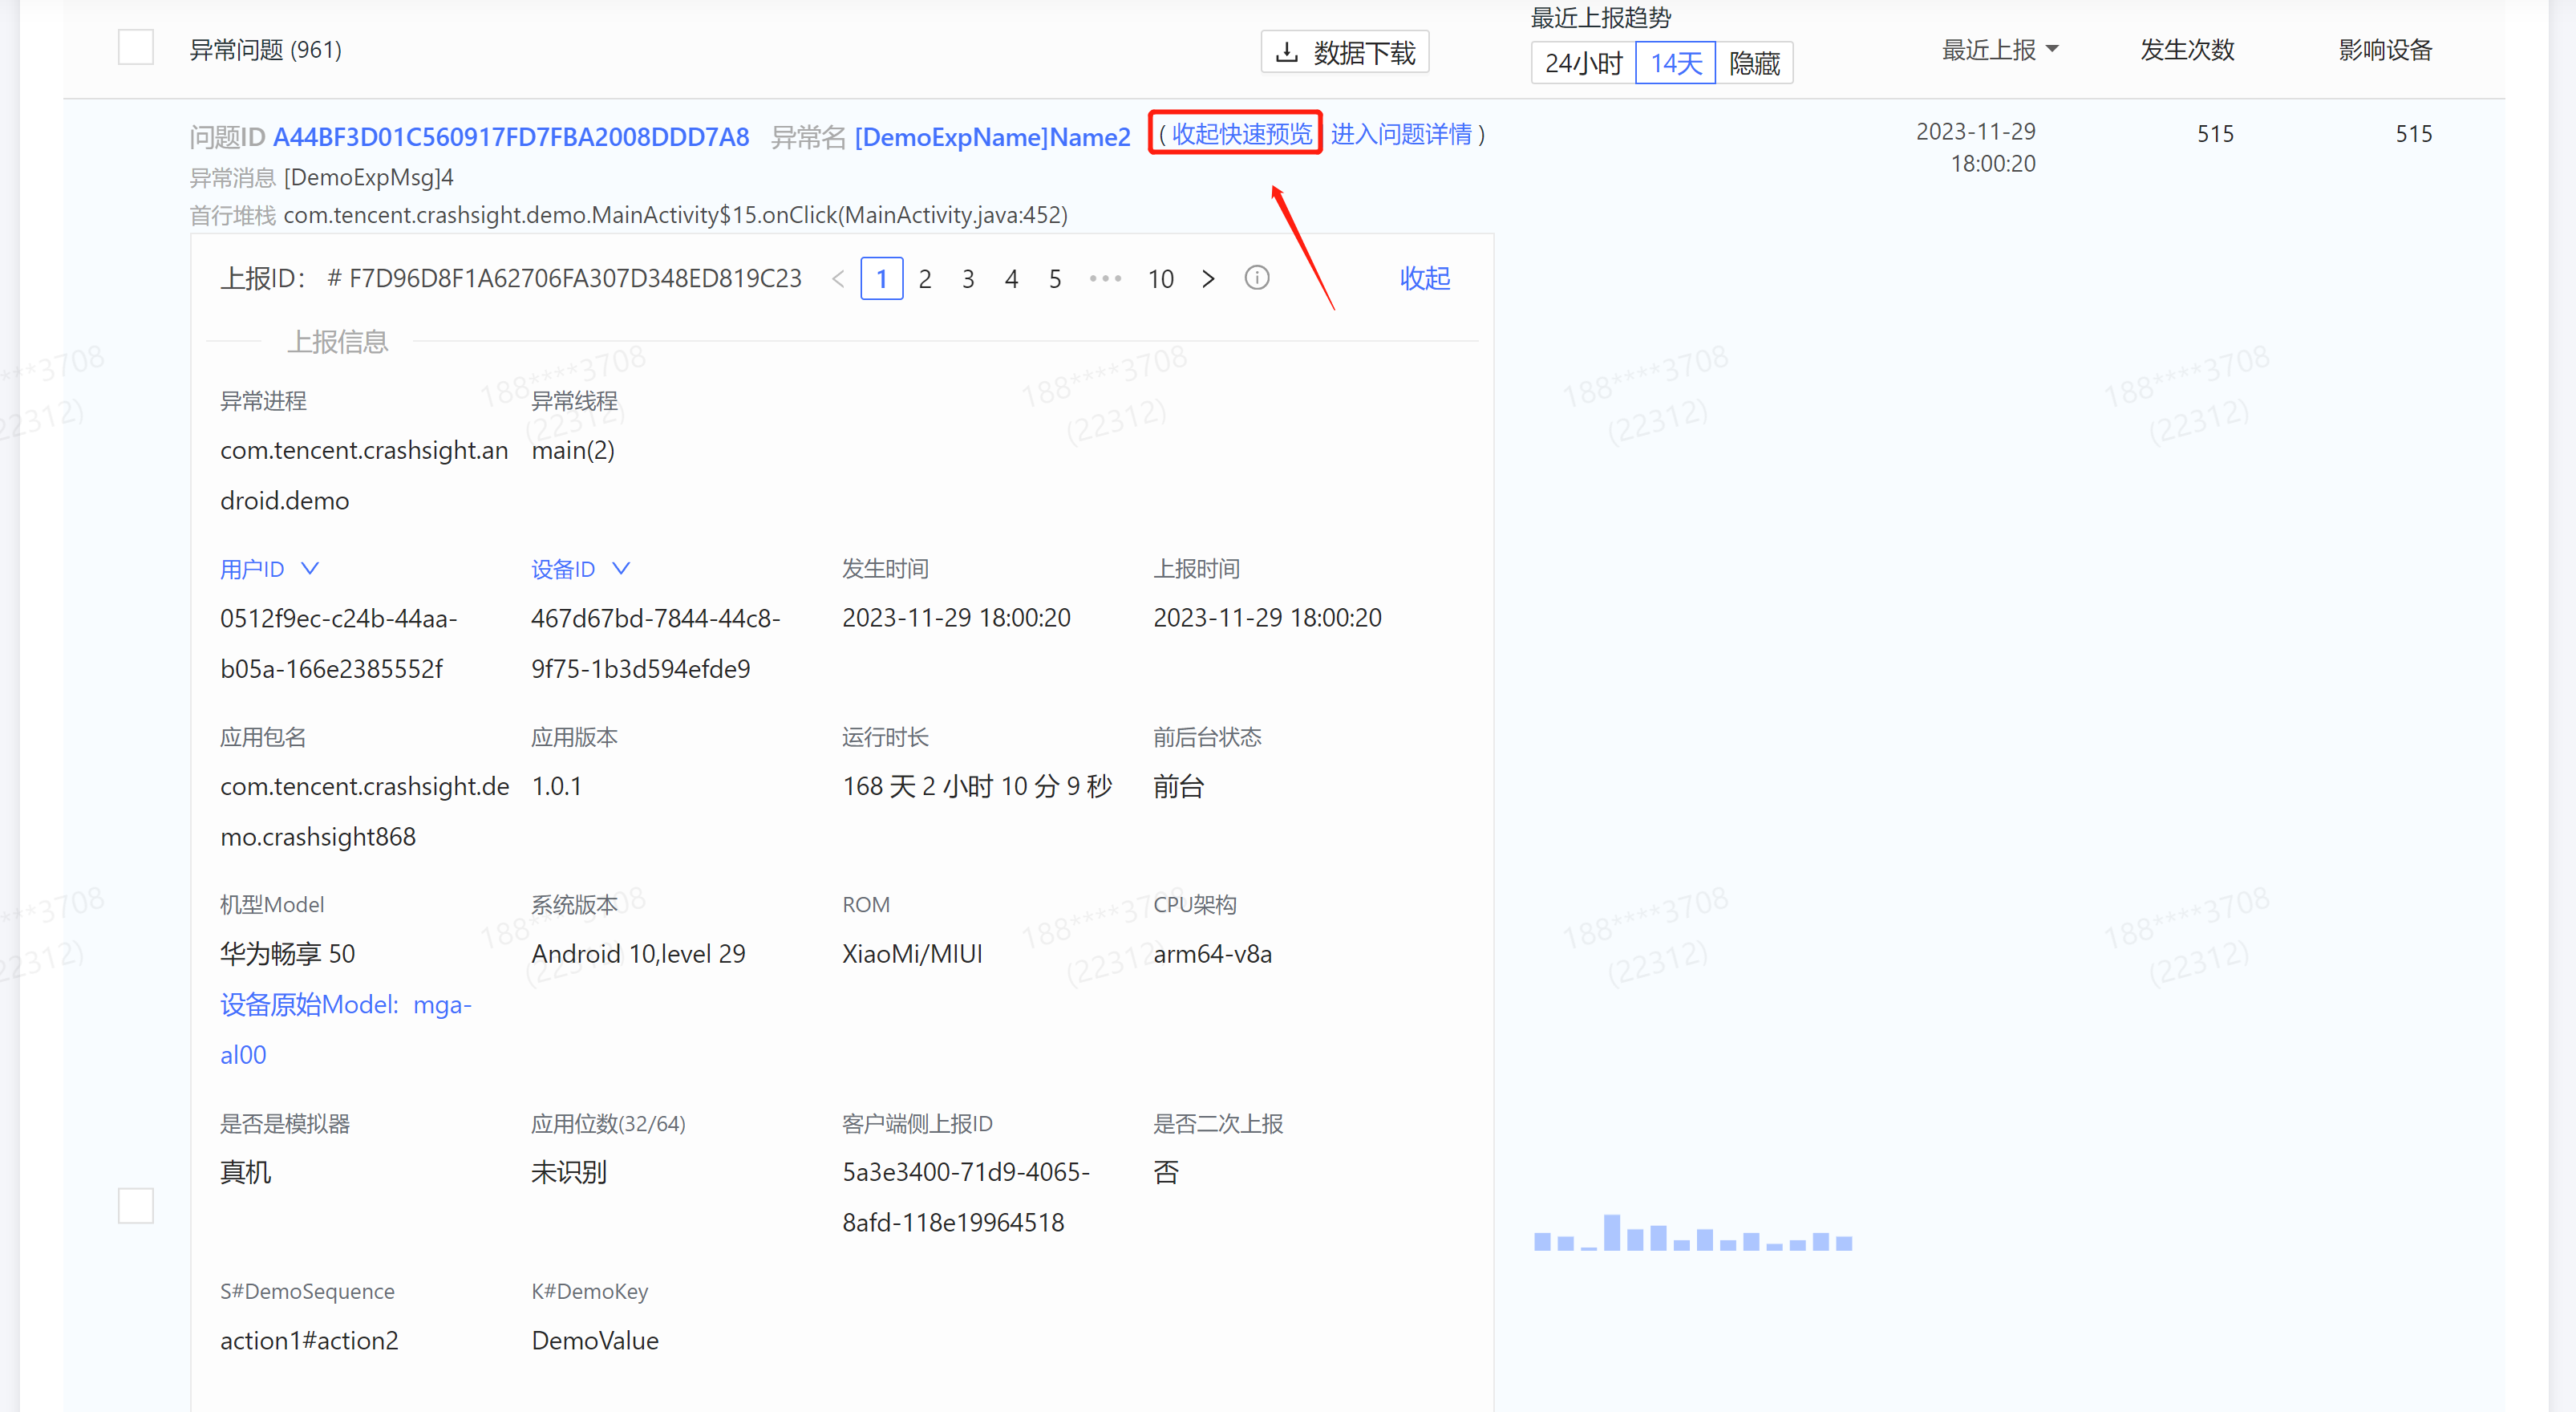
Task: Tick the checkbox beside the issue row
Action: [136, 1205]
